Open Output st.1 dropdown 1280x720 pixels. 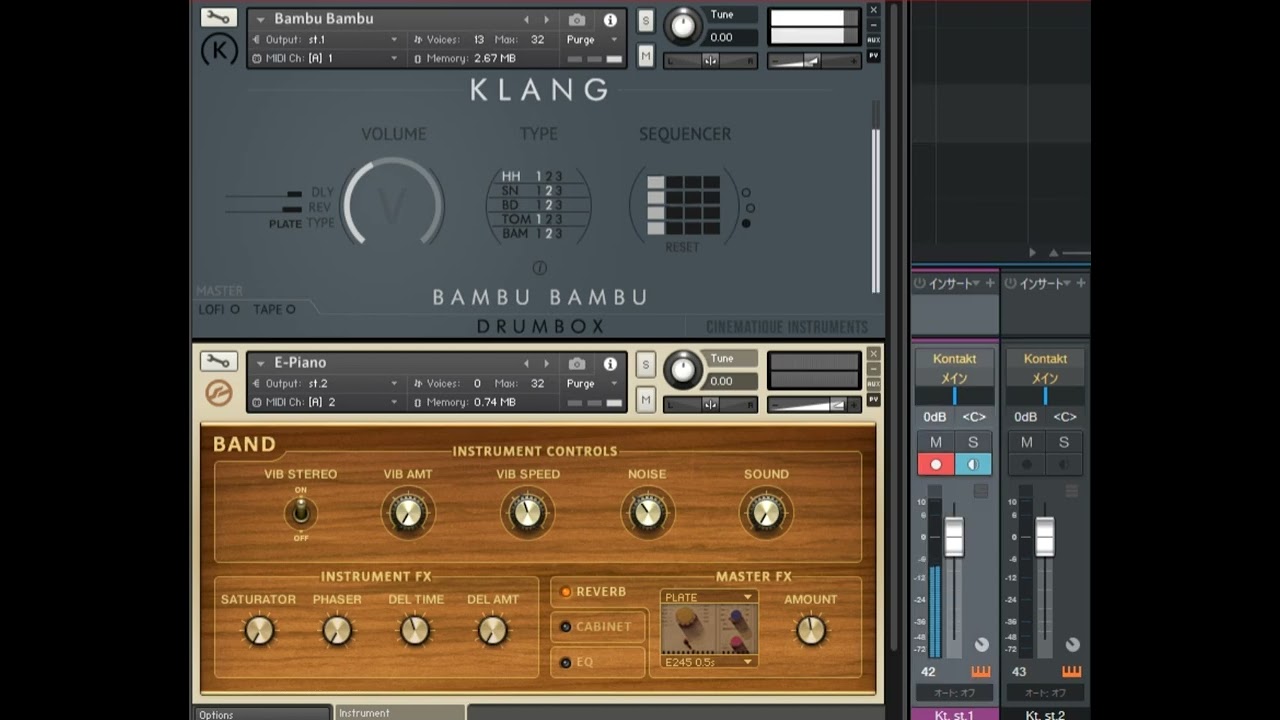tap(393, 40)
